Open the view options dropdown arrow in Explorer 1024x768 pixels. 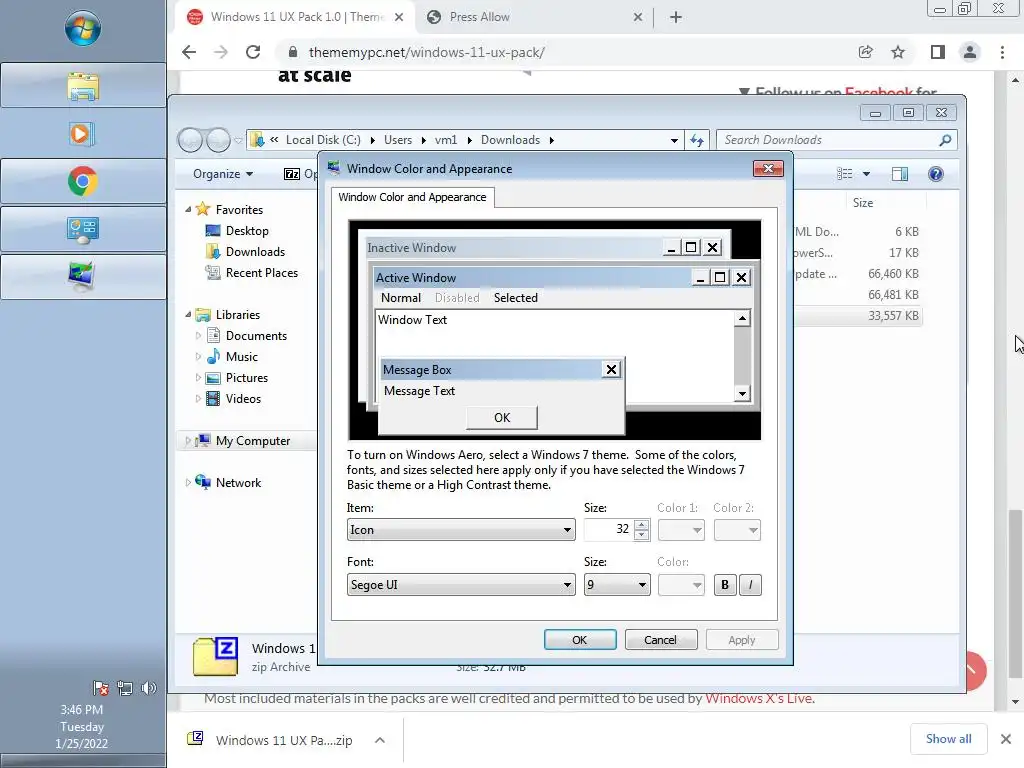[x=867, y=174]
